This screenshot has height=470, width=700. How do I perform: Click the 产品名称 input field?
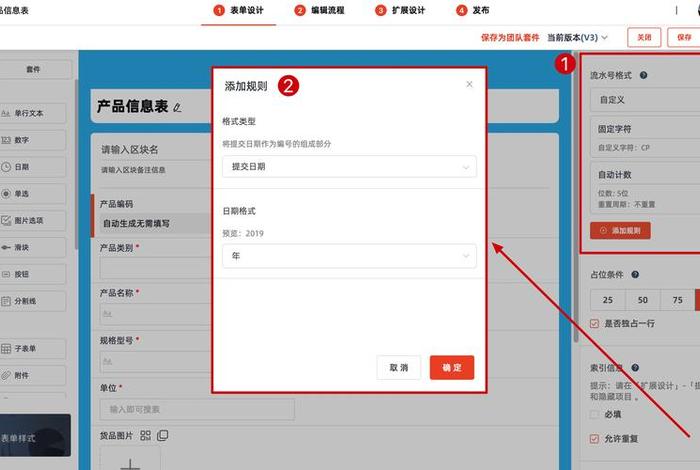pos(155,314)
